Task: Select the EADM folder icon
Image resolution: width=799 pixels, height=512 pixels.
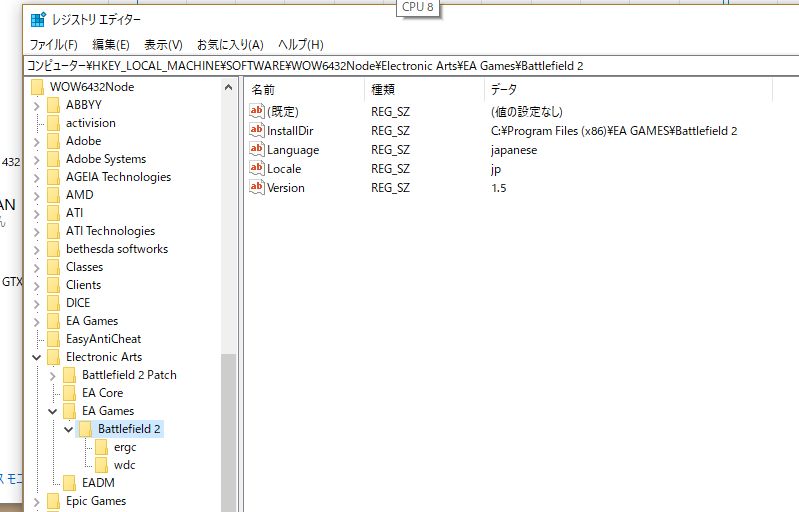Action: pos(70,482)
